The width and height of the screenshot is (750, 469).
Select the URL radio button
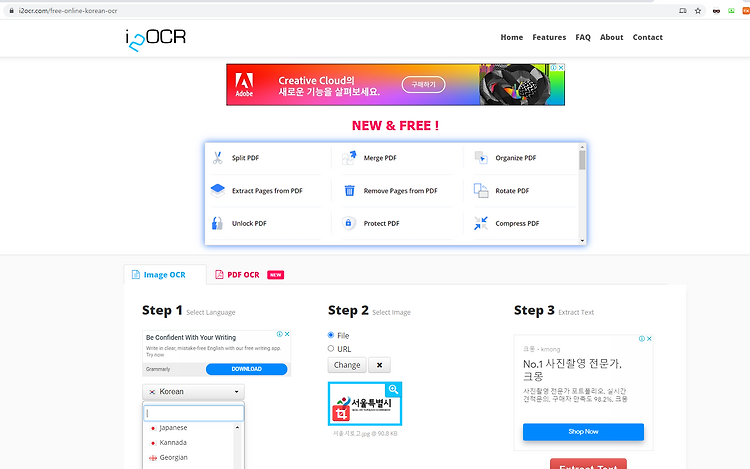tap(331, 349)
